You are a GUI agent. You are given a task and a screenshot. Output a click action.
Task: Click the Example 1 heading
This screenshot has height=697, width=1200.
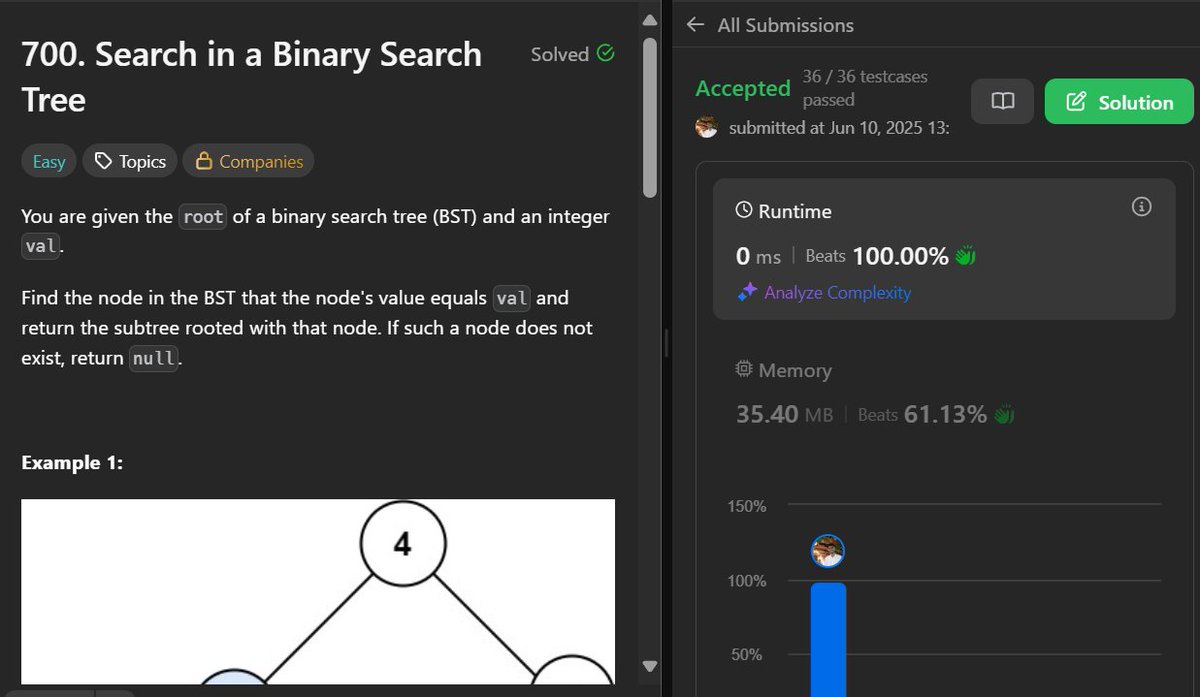tap(72, 463)
